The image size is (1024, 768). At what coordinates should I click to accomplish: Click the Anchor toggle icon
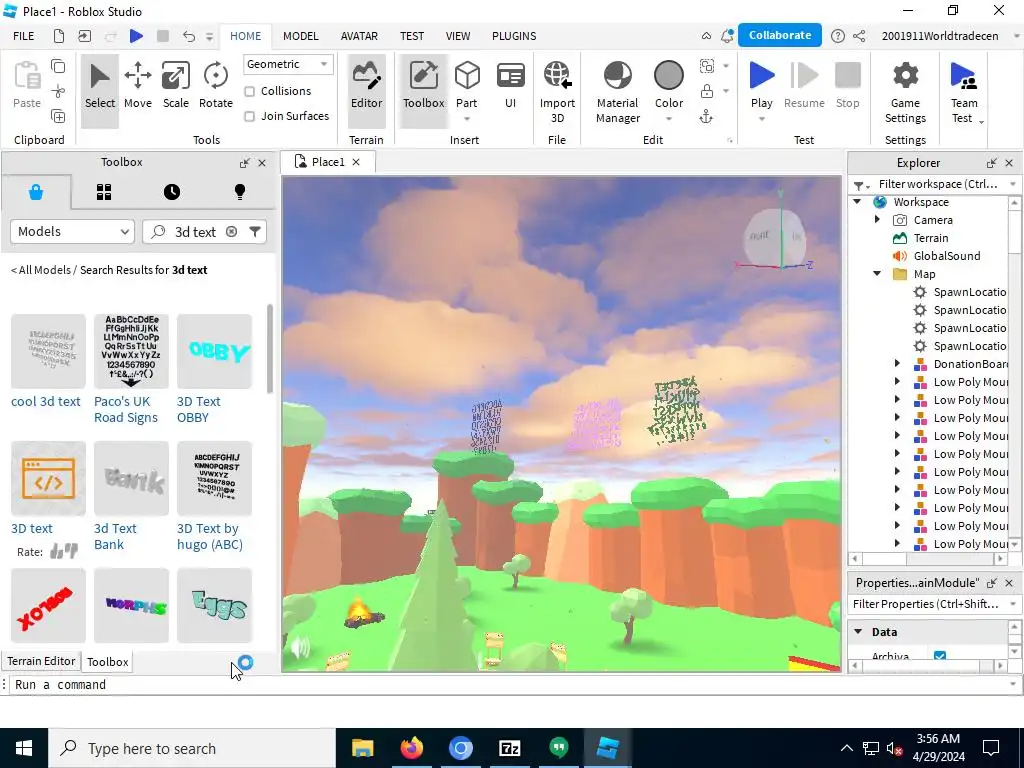tap(706, 117)
